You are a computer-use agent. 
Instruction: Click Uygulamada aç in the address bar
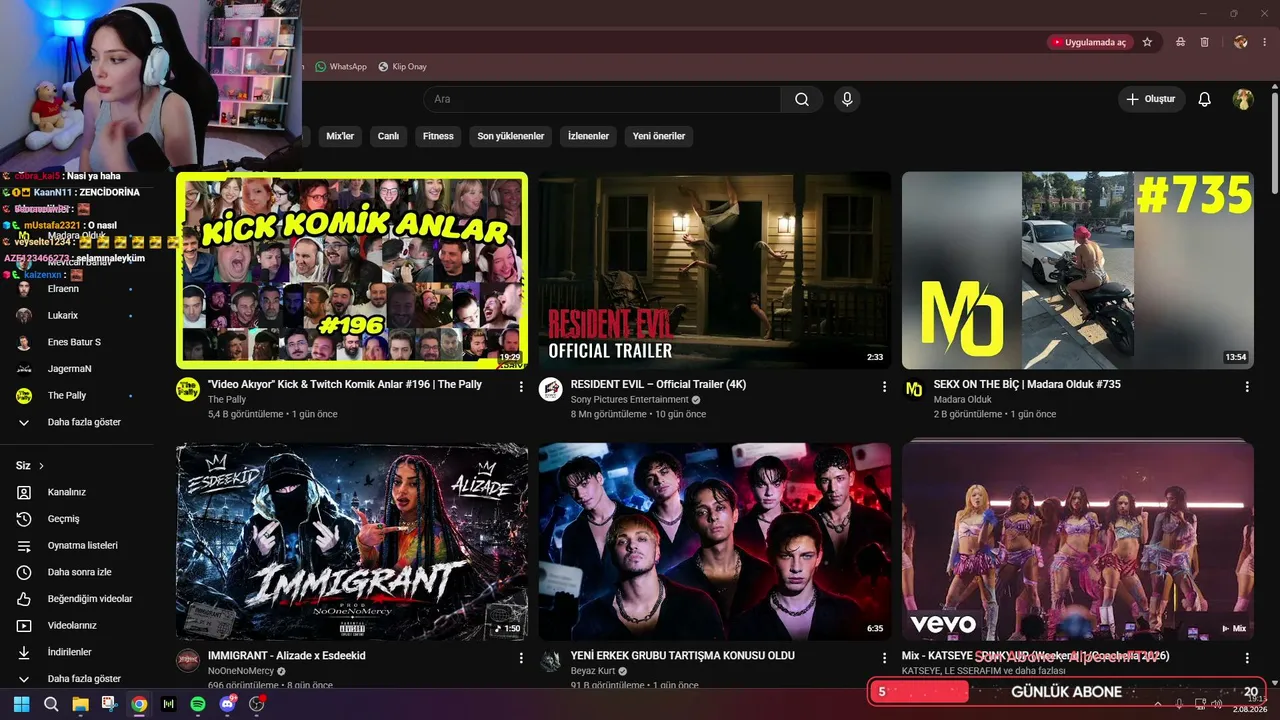[1088, 42]
